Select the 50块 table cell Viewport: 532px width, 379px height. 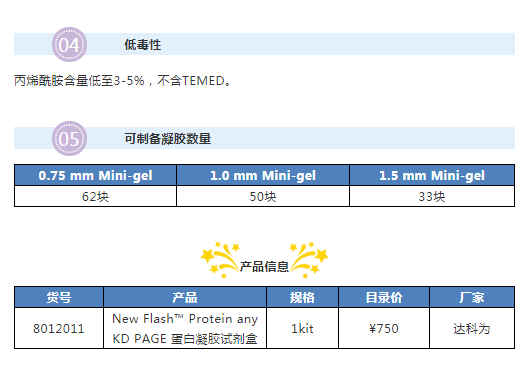pos(263,196)
